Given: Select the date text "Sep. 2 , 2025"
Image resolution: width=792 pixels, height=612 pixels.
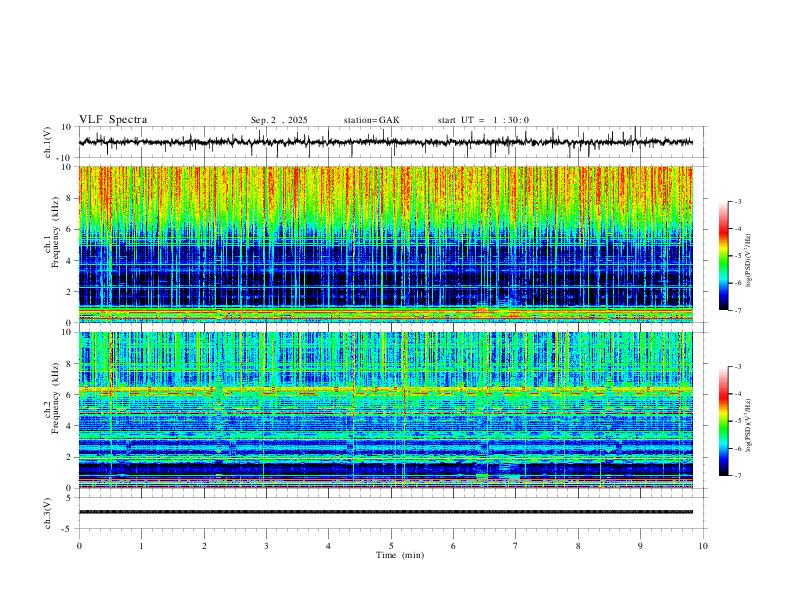Looking at the screenshot, I should coord(279,120).
